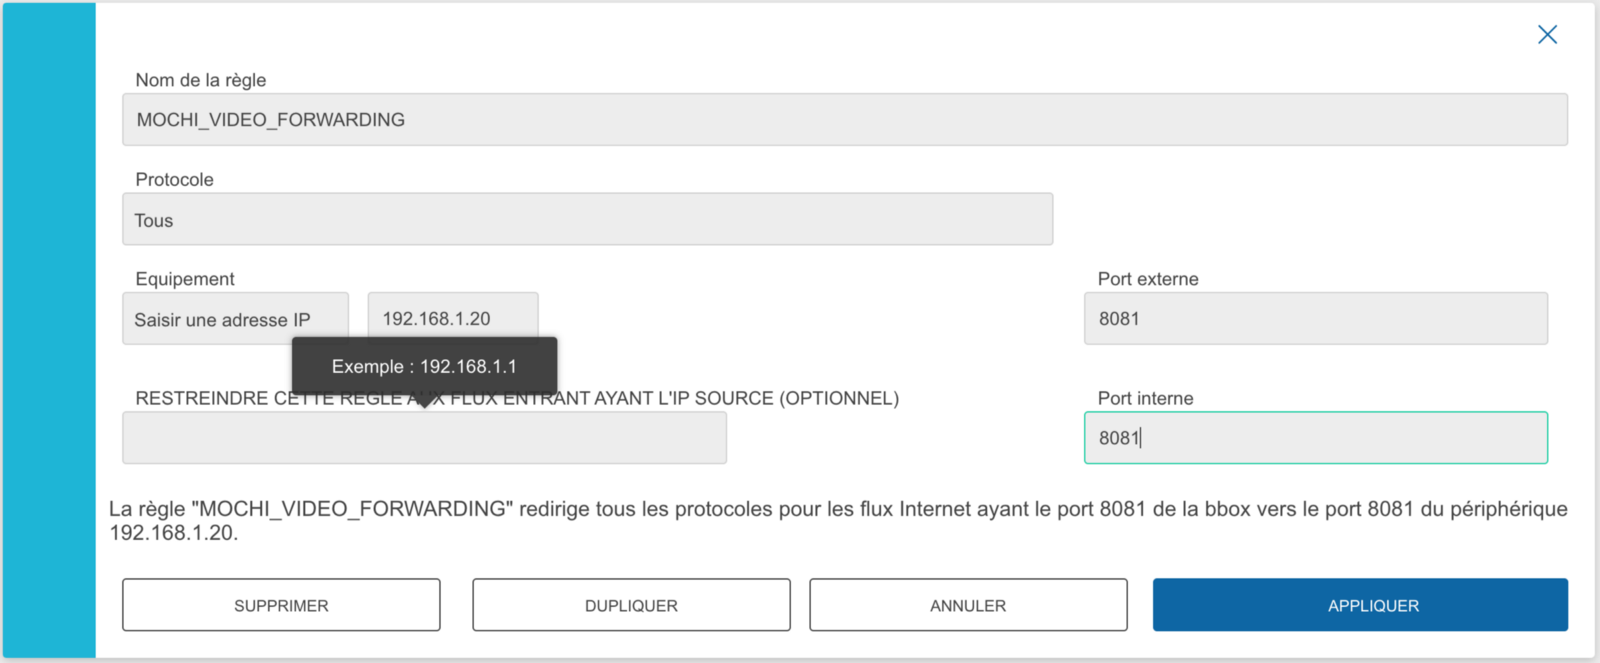Open the Protocole dropdown showing Tous
1600x663 pixels.
click(x=587, y=220)
